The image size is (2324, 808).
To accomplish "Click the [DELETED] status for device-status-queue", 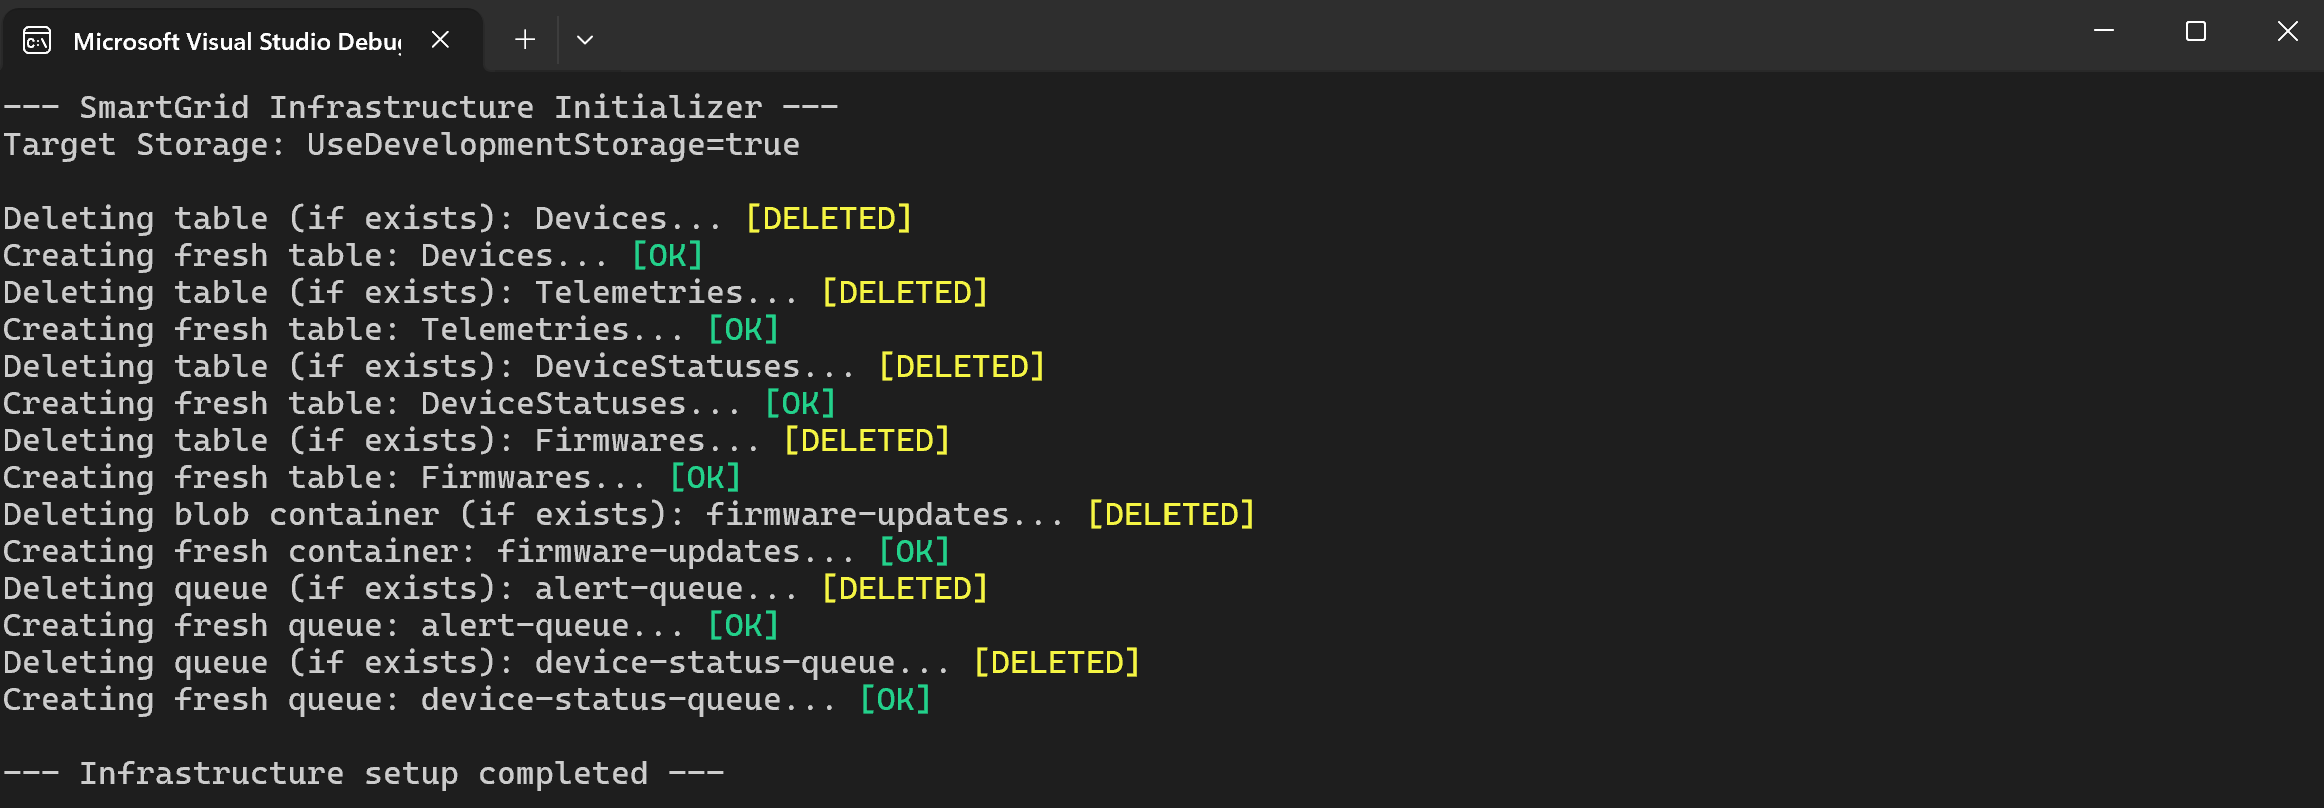I will (1057, 662).
